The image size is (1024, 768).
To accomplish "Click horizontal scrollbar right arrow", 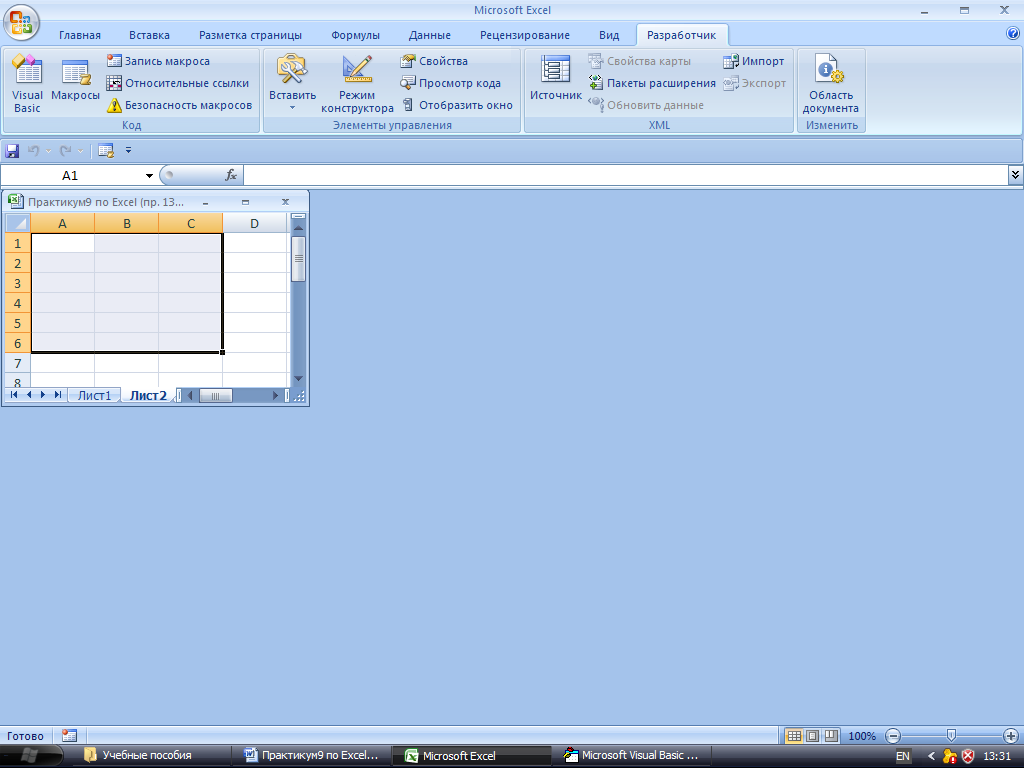I will tap(276, 395).
